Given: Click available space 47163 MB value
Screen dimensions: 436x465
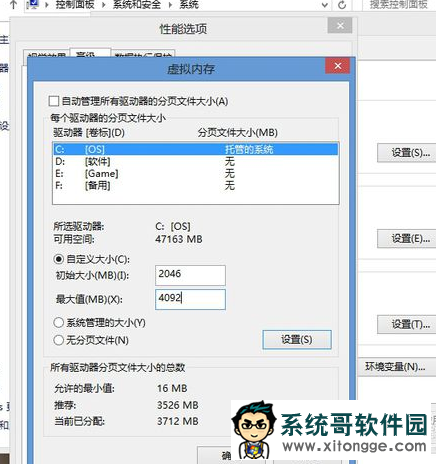Looking at the screenshot, I should point(179,239).
